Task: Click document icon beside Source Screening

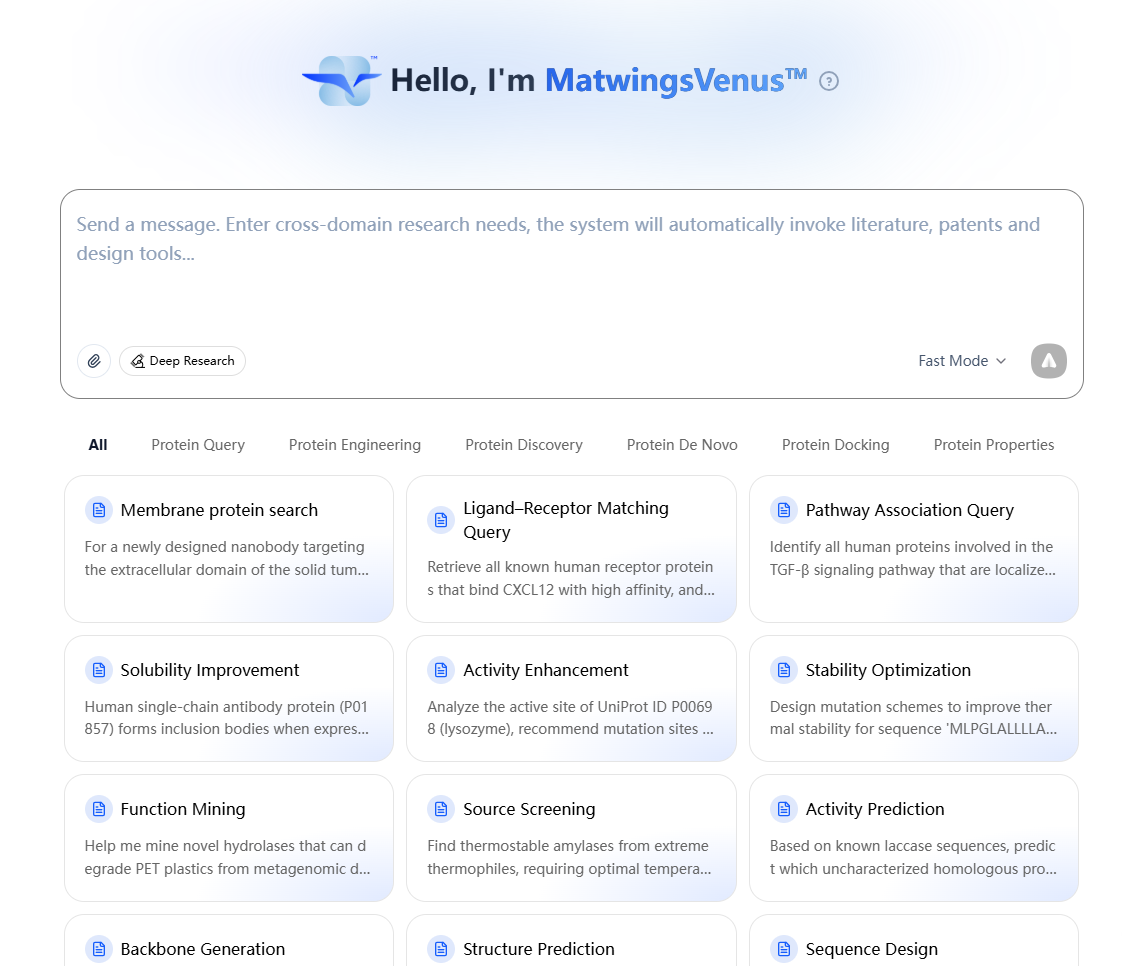Action: pyautogui.click(x=441, y=809)
